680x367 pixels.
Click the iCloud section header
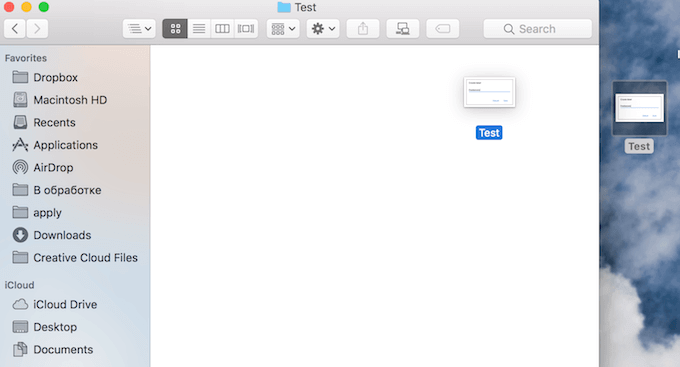click(x=20, y=285)
